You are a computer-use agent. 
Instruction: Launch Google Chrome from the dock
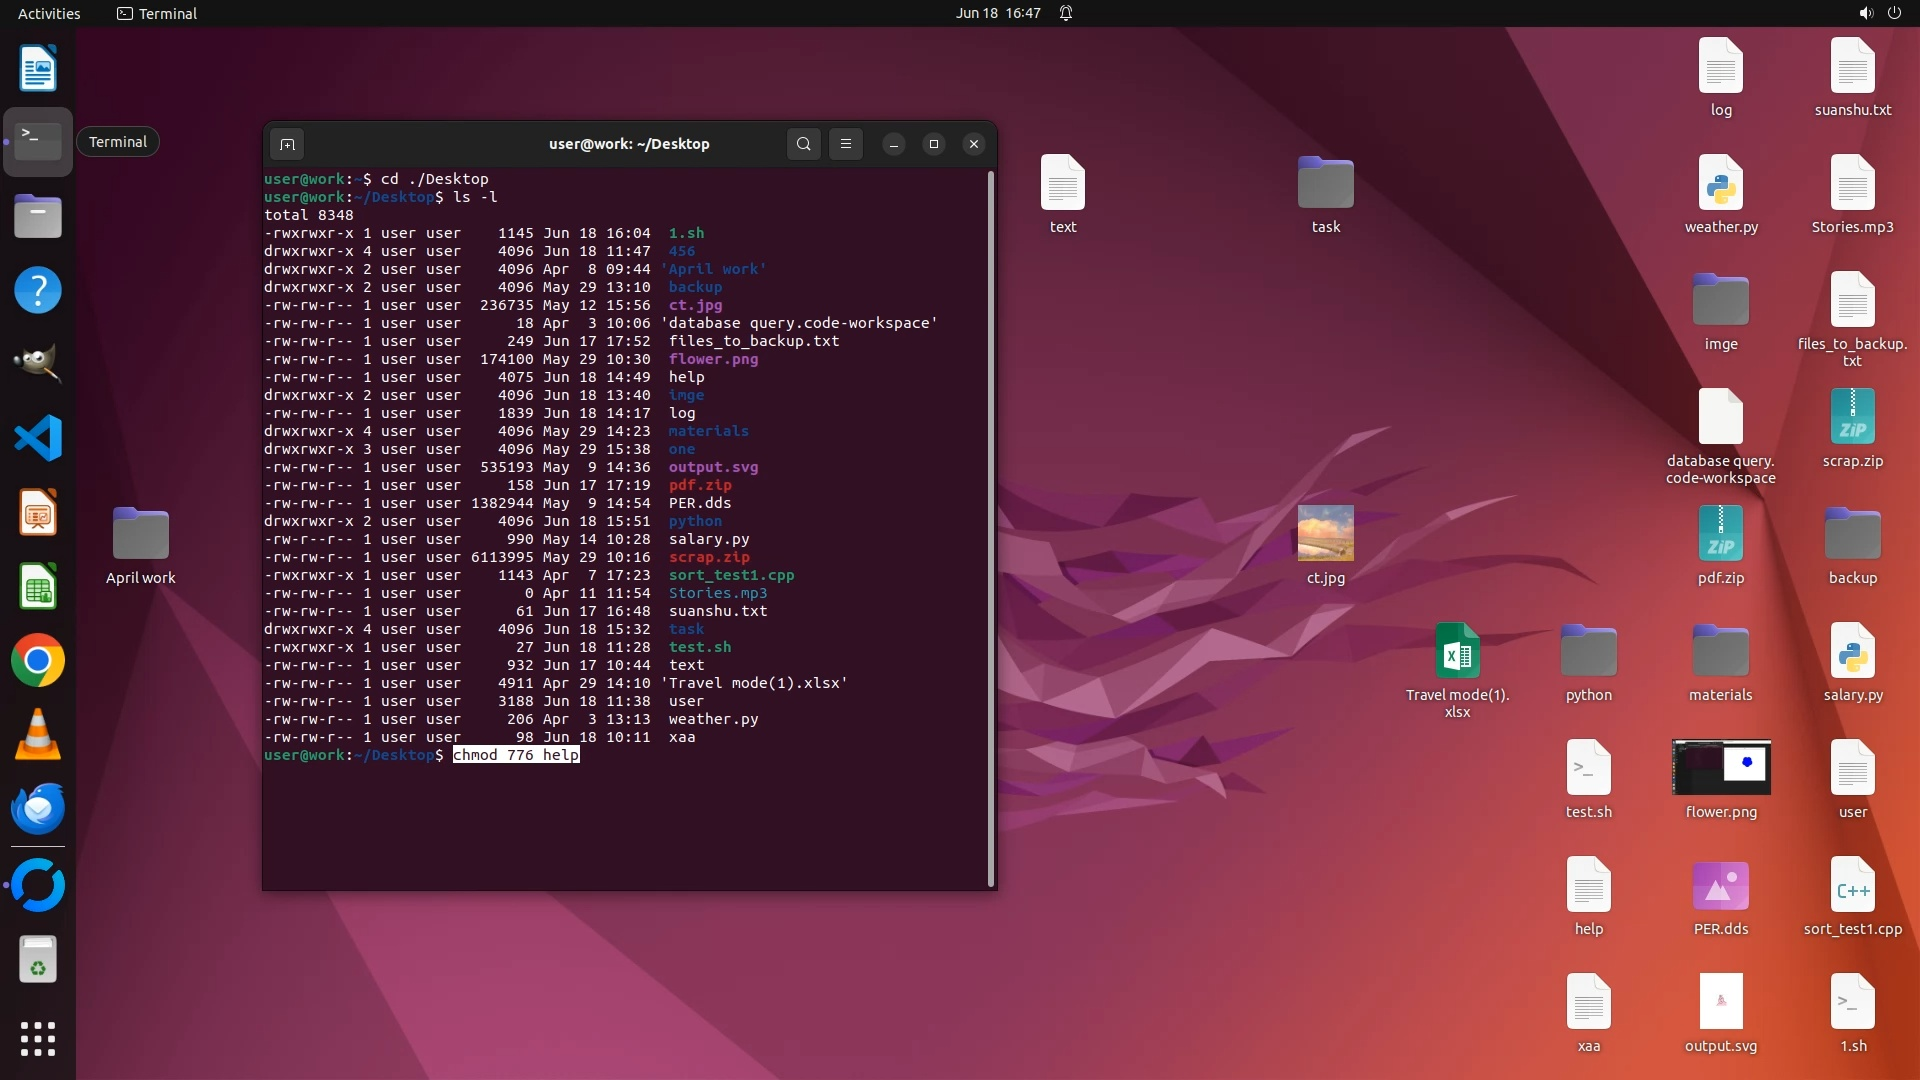point(38,661)
